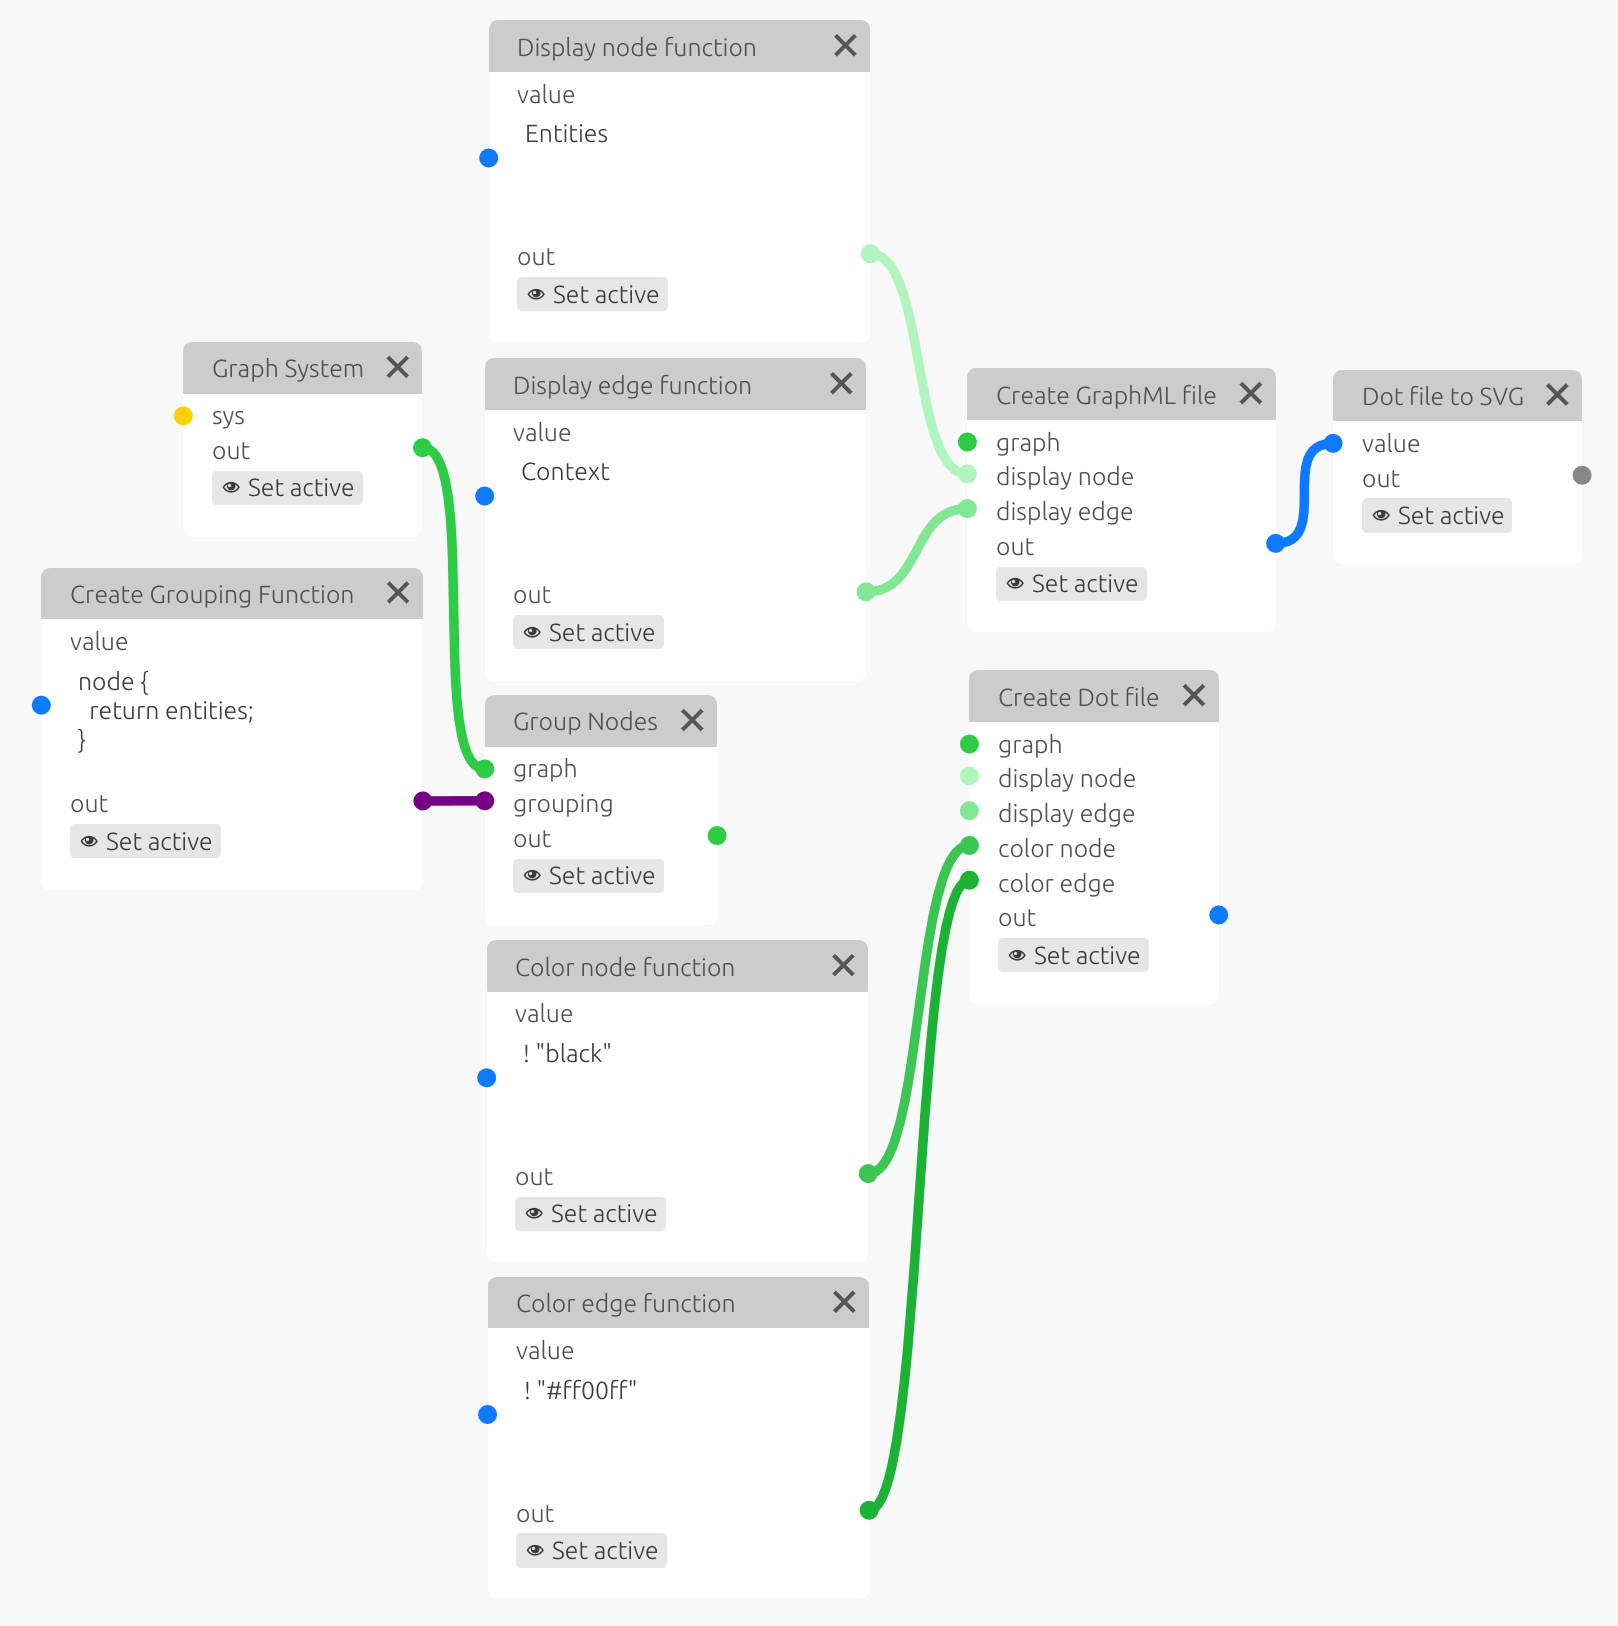The width and height of the screenshot is (1618, 1626).
Task: Set the Graph System node active
Action: [287, 488]
